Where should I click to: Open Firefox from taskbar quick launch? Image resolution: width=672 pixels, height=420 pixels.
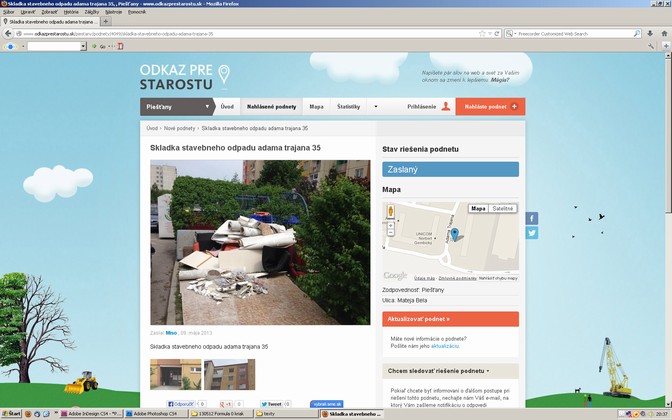click(28, 414)
